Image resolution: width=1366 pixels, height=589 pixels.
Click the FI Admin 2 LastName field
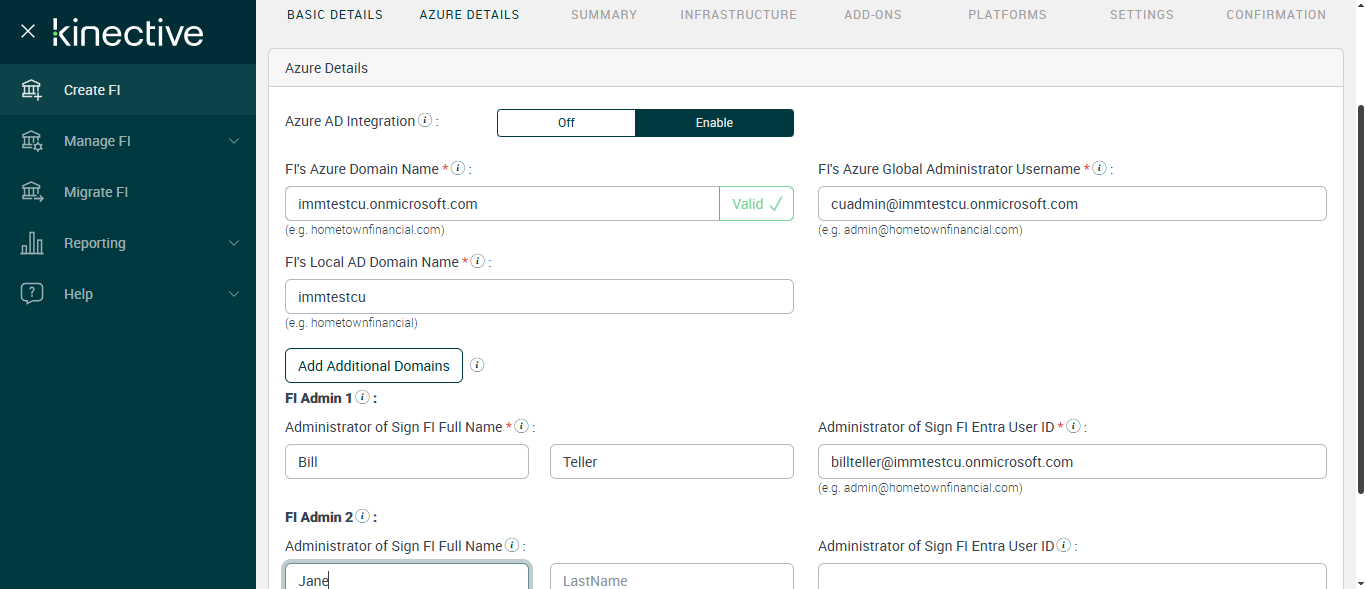pos(671,579)
